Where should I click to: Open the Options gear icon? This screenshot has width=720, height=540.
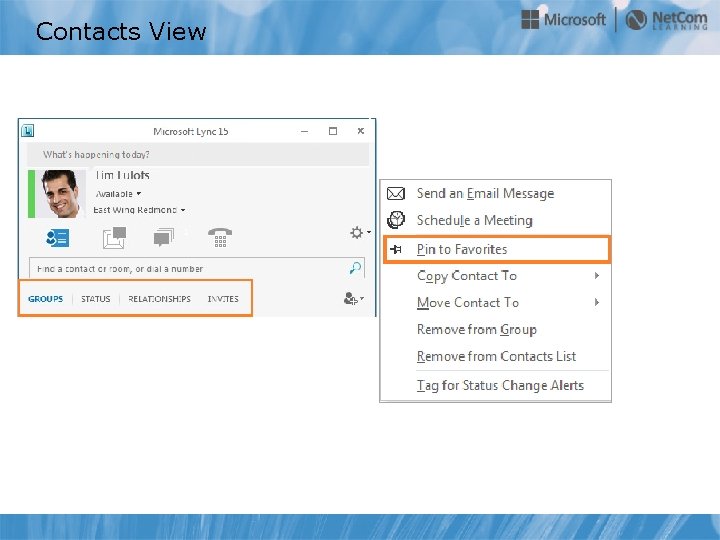356,232
